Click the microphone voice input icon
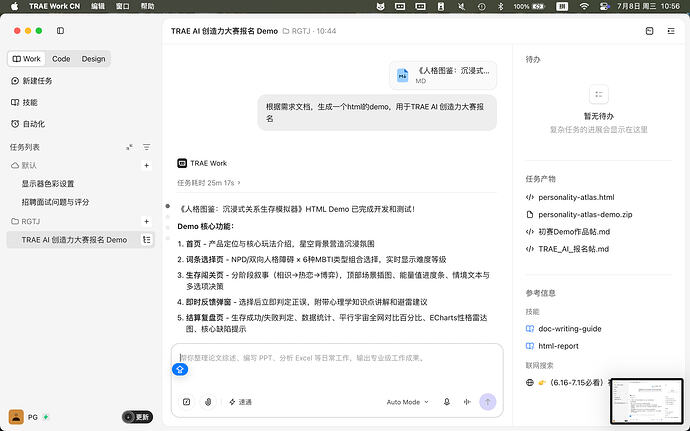This screenshot has width=690, height=431. [447, 402]
